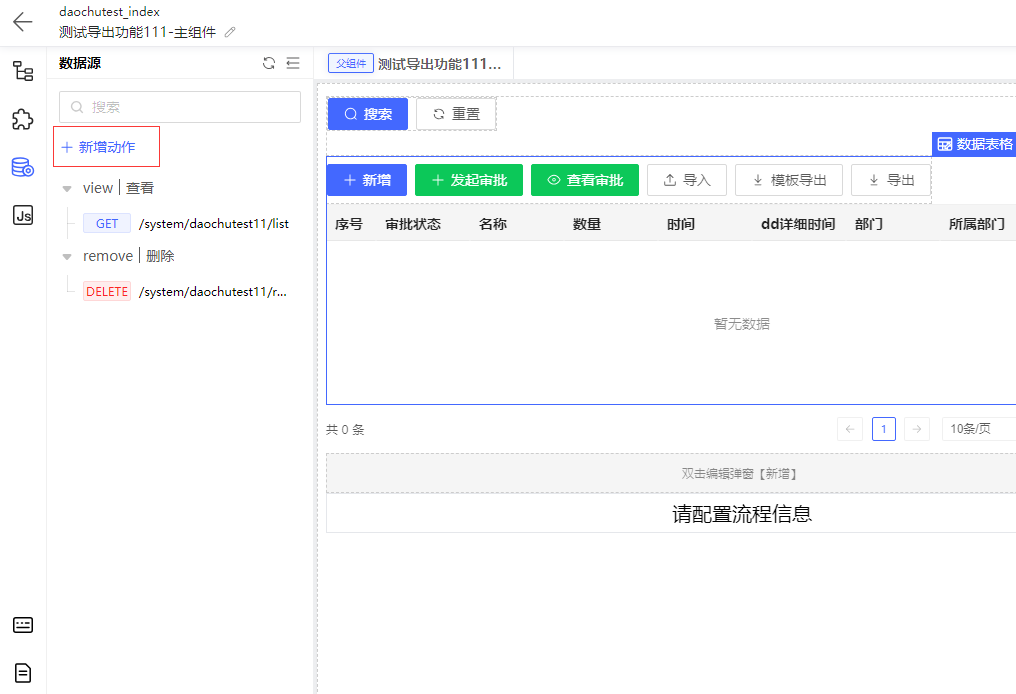This screenshot has height=694, width=1016.
Task: Select the DELETE /system/daochutest11/r... action
Action: (x=185, y=292)
